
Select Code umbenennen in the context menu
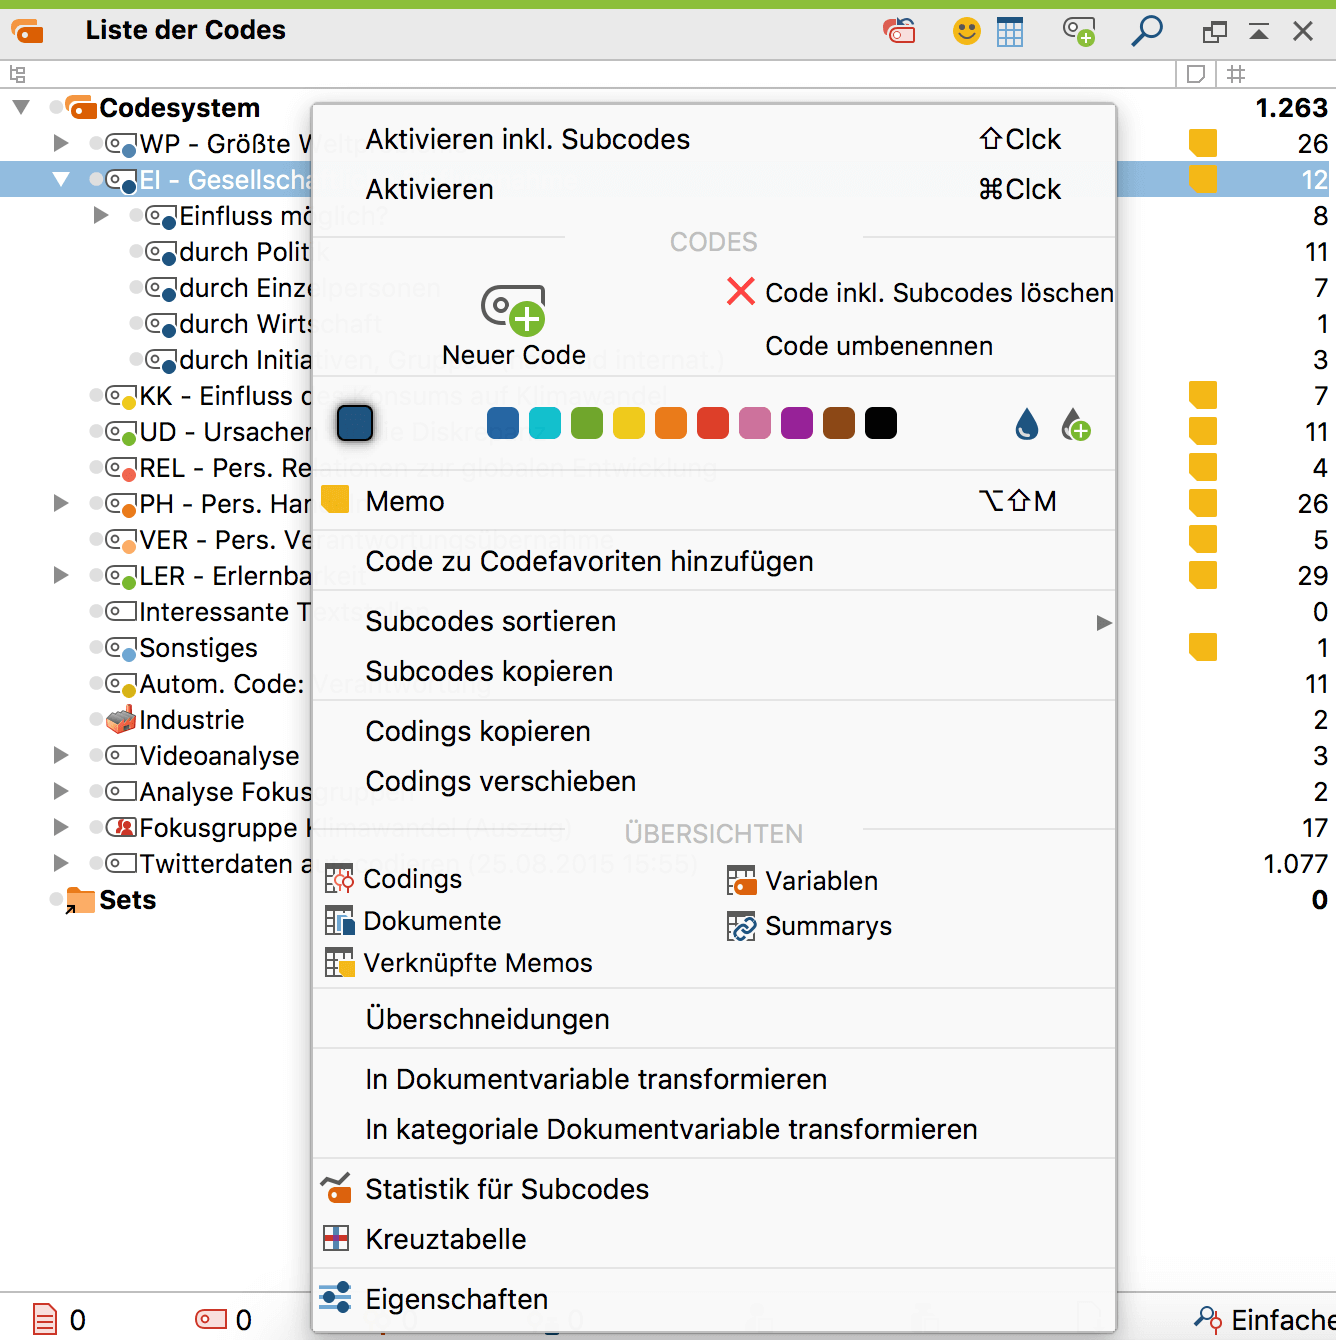point(878,346)
